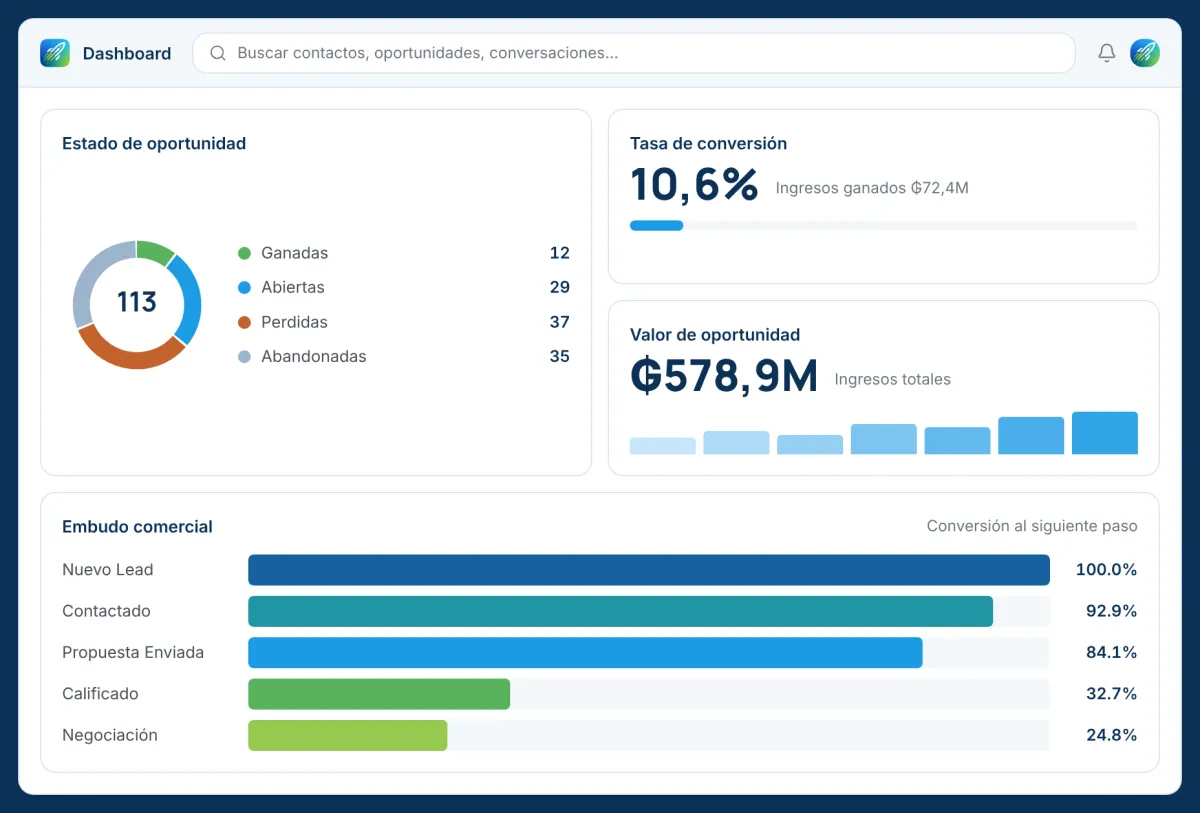This screenshot has height=813, width=1200.
Task: Click the Ganadas legend label
Action: (294, 253)
